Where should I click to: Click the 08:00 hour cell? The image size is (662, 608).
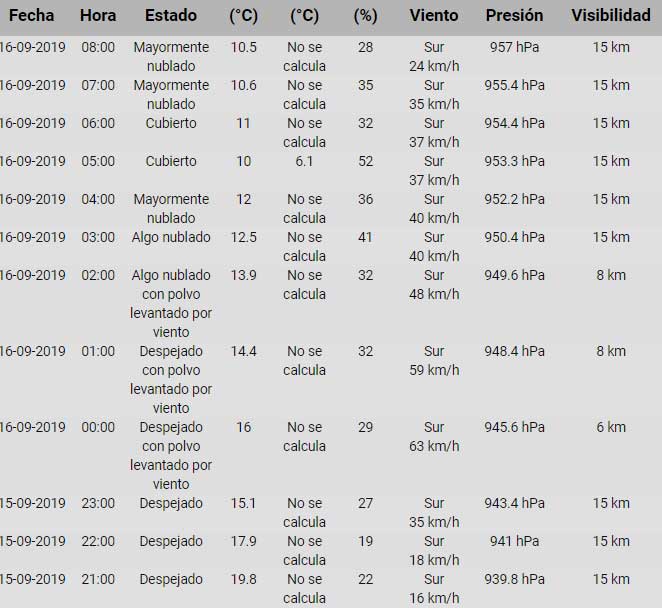click(x=98, y=48)
